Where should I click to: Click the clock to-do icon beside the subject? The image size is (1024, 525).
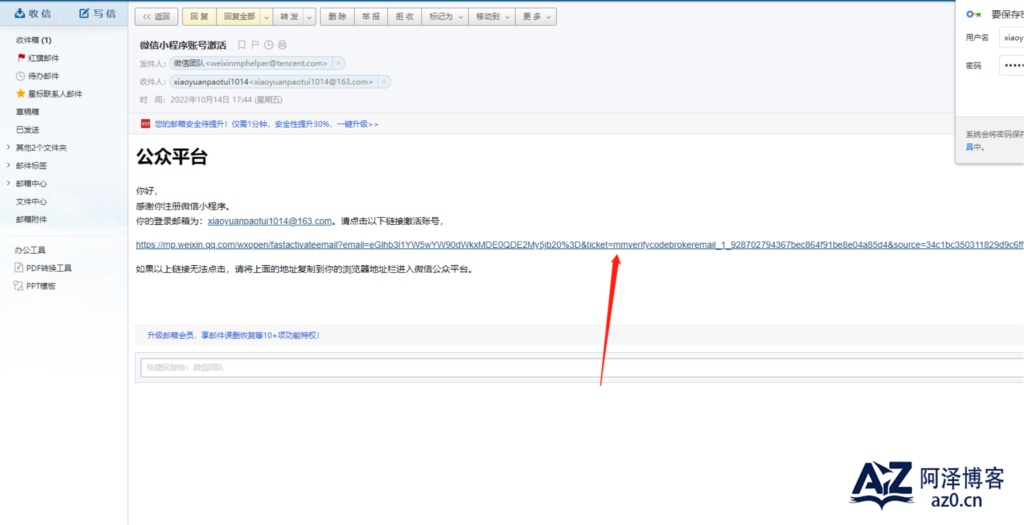(x=269, y=45)
